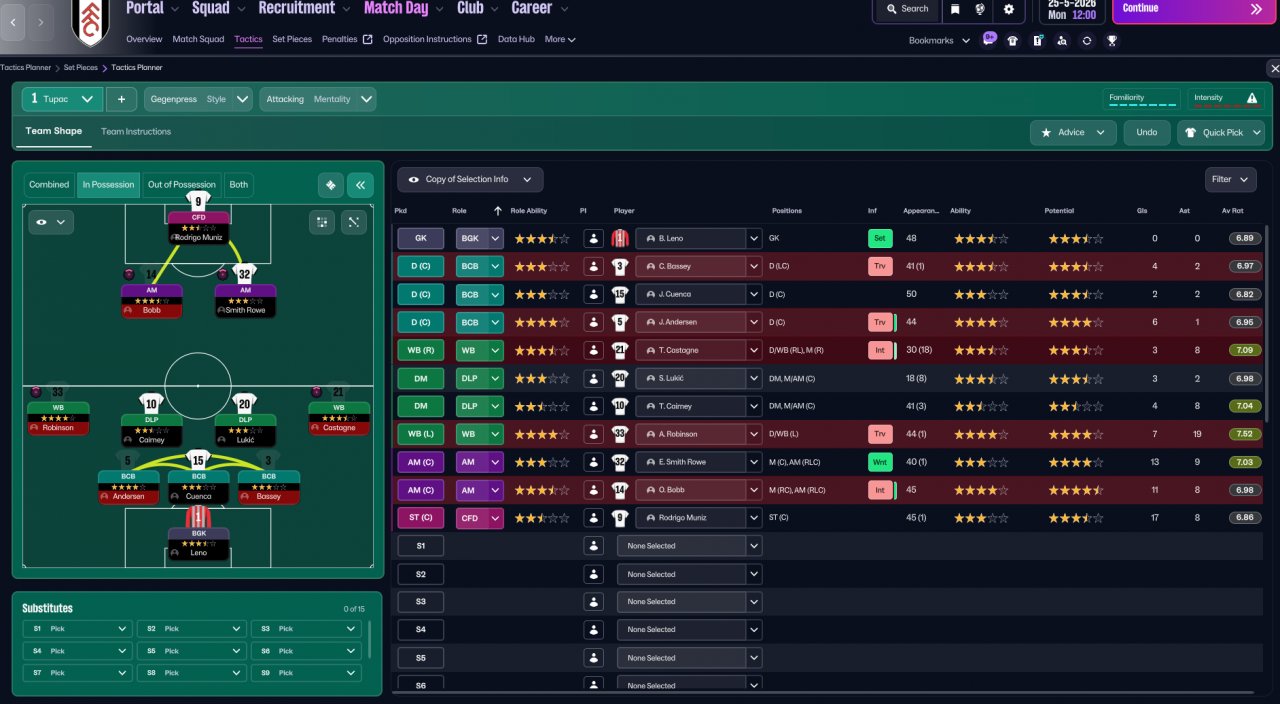The width and height of the screenshot is (1280, 704).
Task: Click the Undo button
Action: (1147, 132)
